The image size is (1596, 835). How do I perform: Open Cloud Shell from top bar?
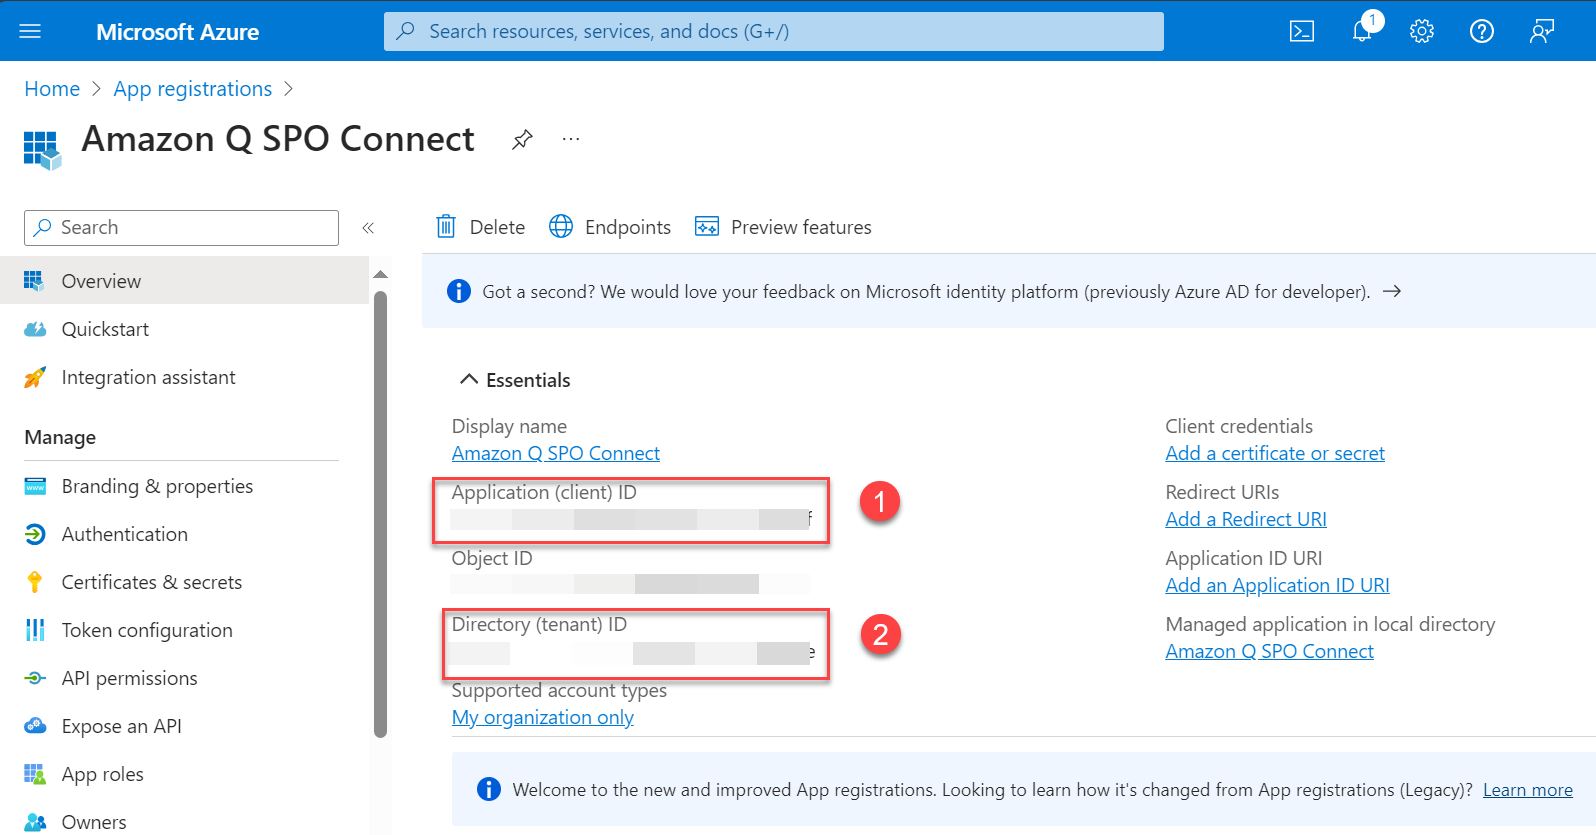[x=1302, y=31]
